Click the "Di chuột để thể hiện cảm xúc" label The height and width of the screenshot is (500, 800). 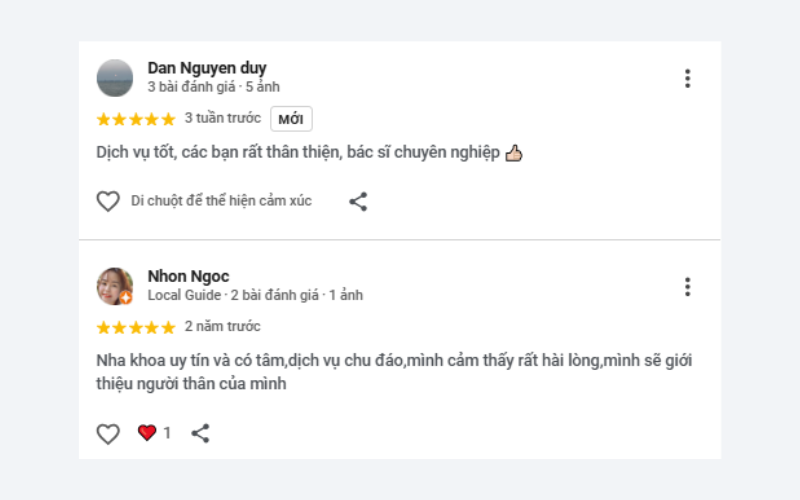221,201
